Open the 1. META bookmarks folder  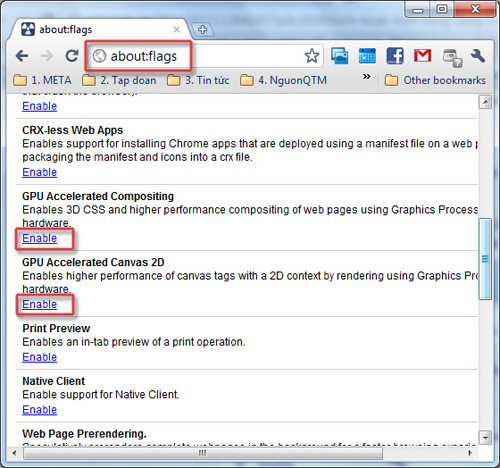click(x=42, y=80)
